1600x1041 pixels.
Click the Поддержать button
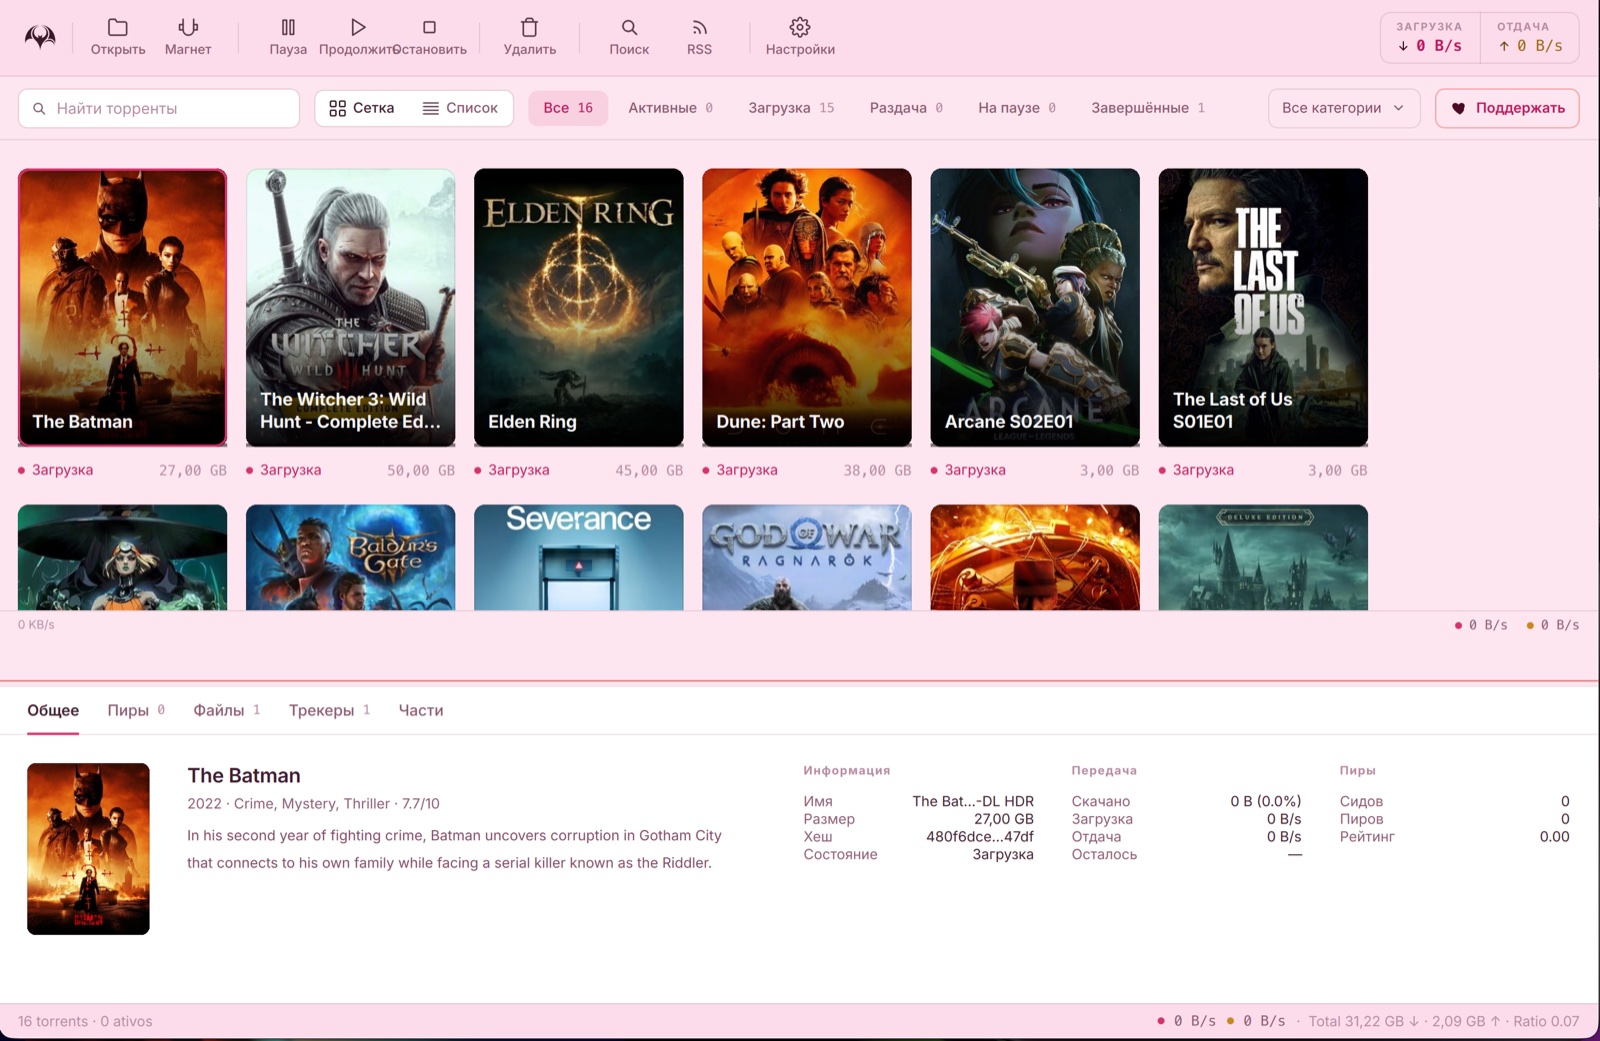tap(1507, 108)
